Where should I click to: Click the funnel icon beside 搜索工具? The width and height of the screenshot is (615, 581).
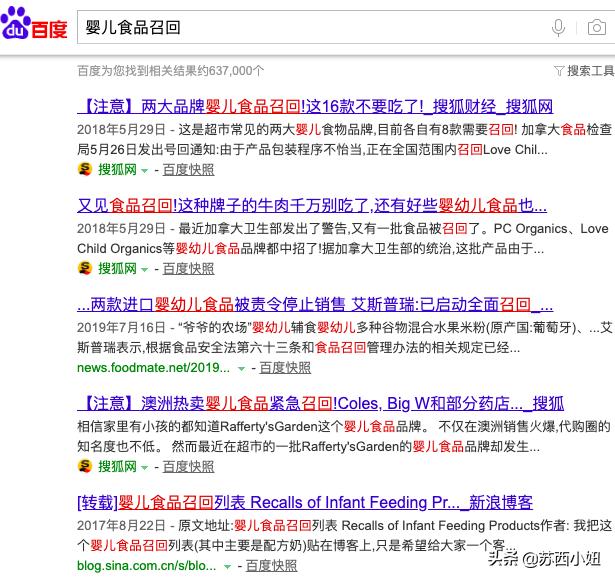[559, 71]
